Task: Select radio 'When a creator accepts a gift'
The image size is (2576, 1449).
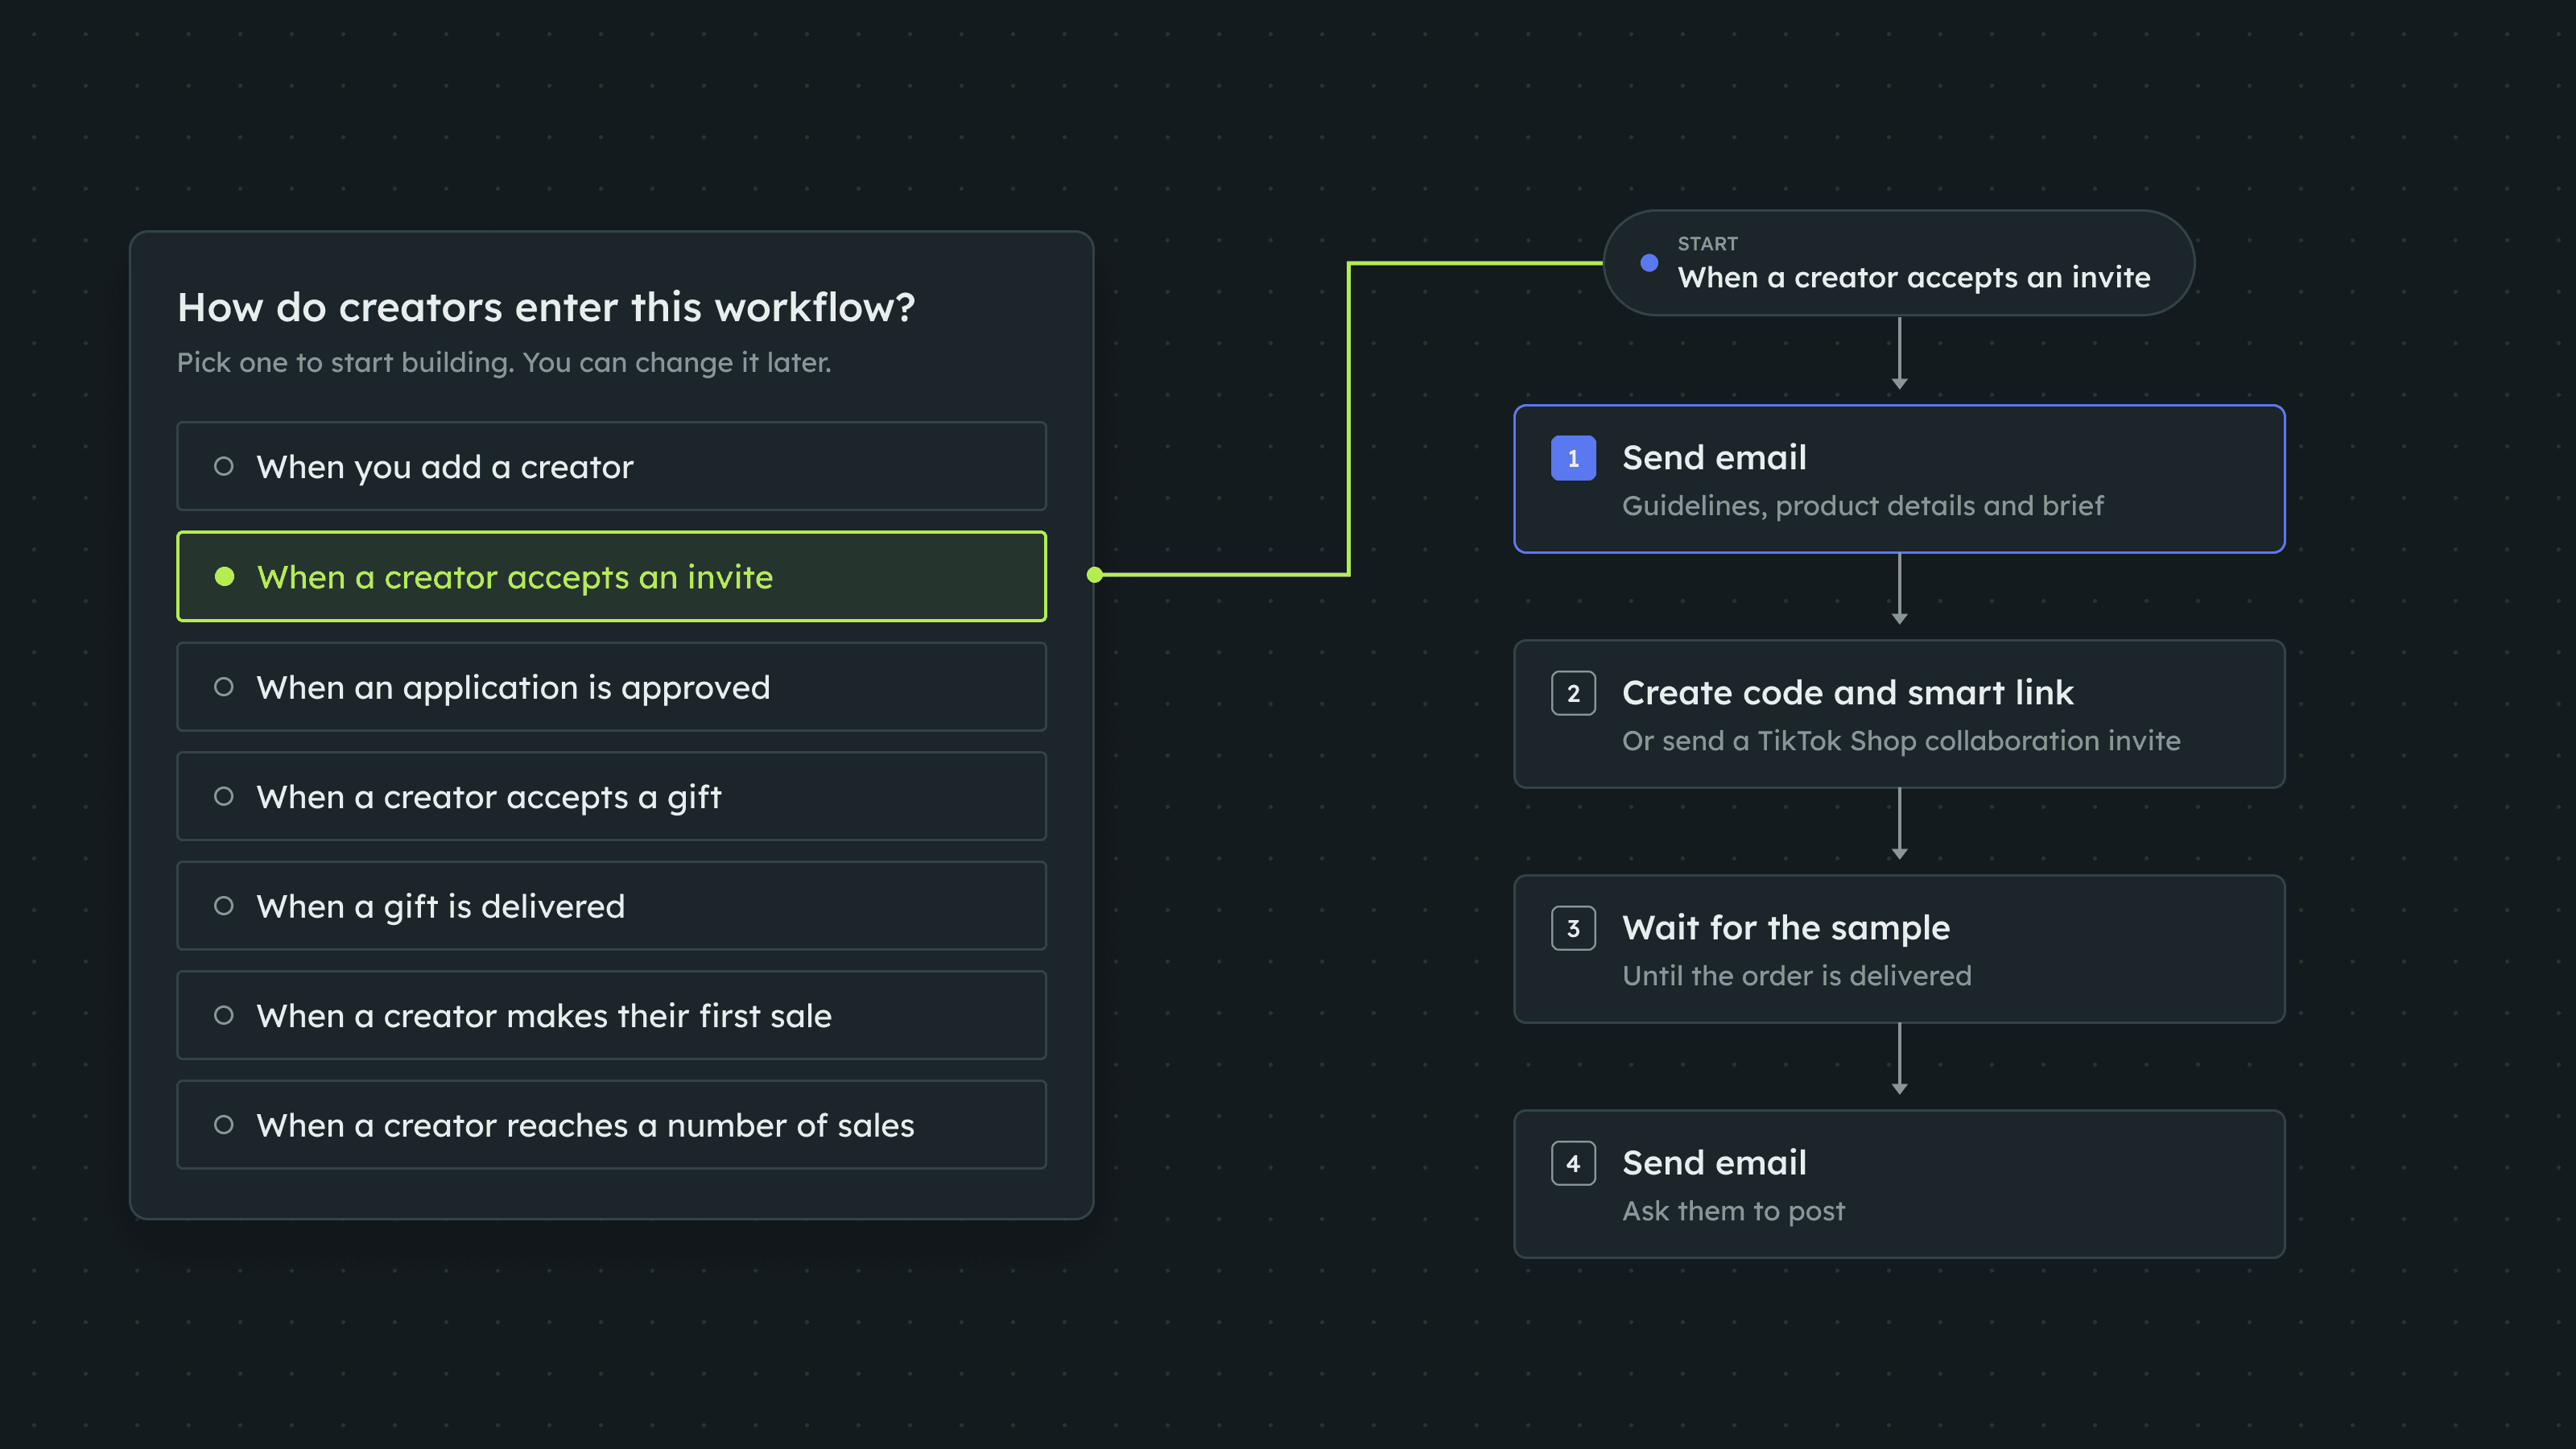Action: point(224,796)
